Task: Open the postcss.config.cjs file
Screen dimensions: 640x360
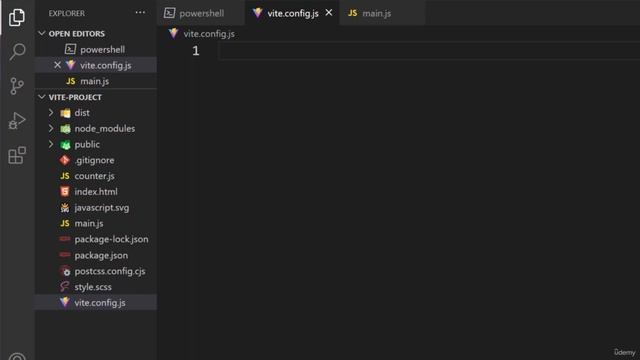Action: 96,271
